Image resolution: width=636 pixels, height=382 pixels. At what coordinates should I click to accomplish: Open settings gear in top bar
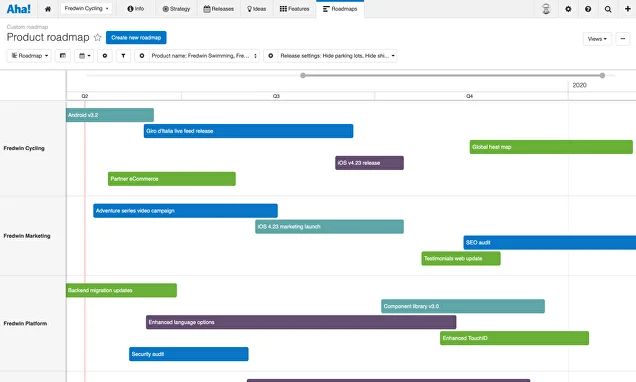[x=568, y=9]
